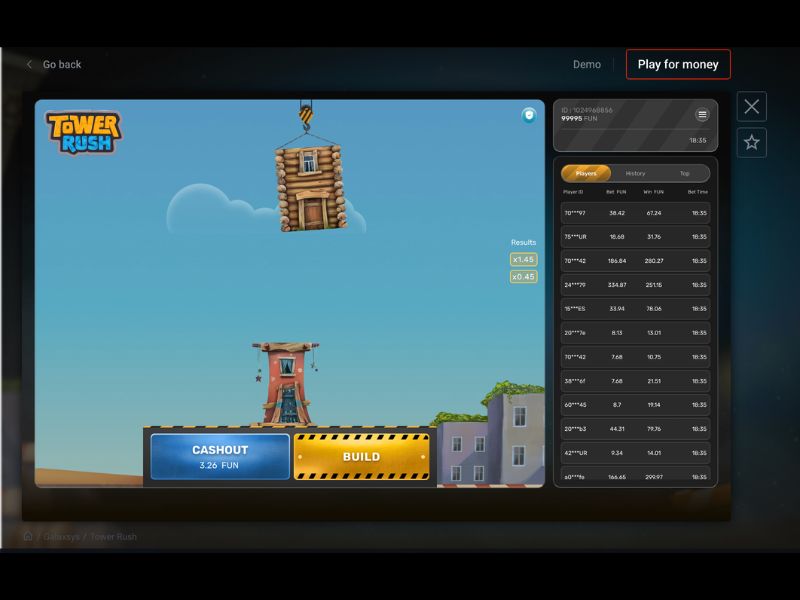Click the Play for money button

coord(678,64)
